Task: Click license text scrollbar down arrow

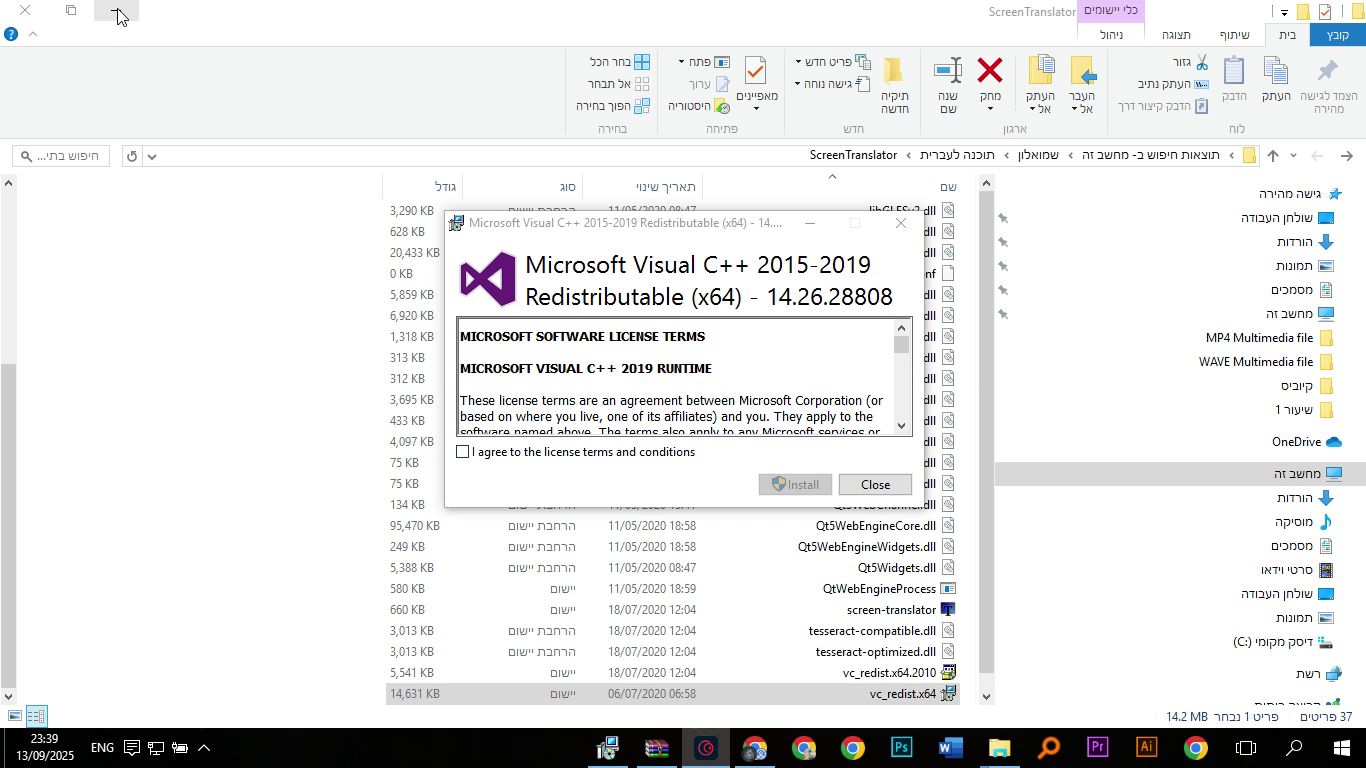Action: pyautogui.click(x=901, y=426)
